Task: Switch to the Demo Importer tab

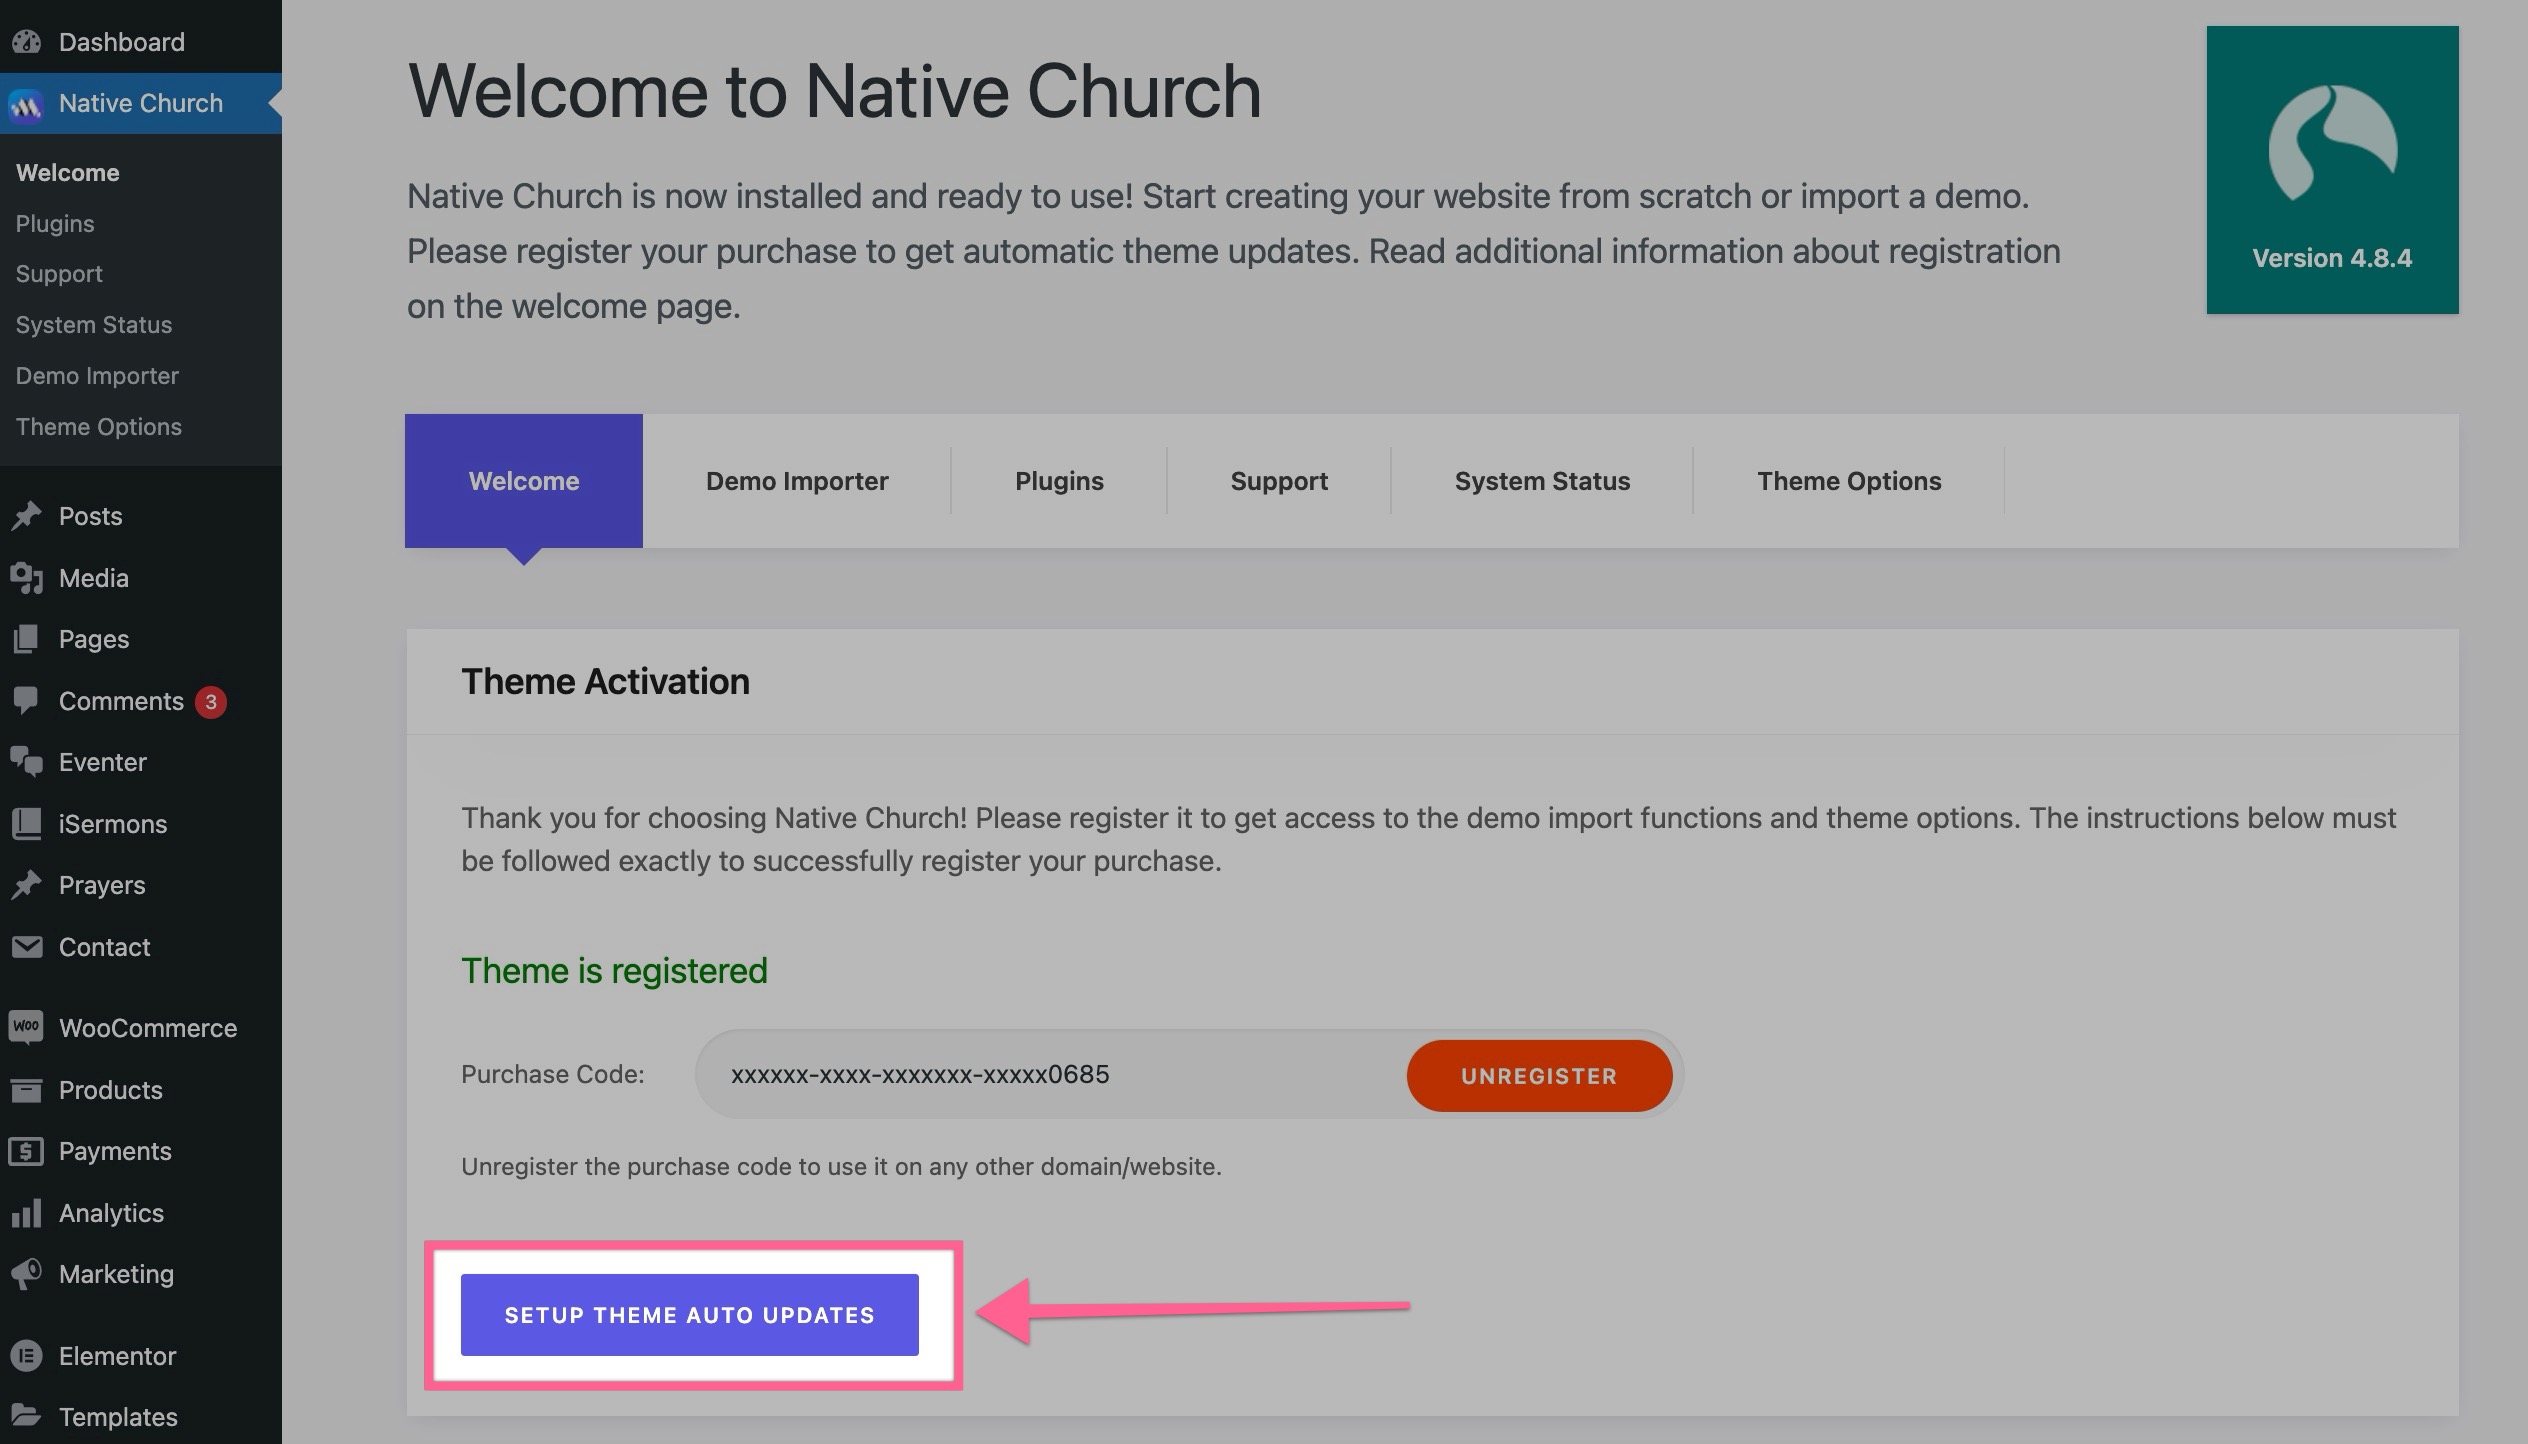Action: click(x=797, y=481)
